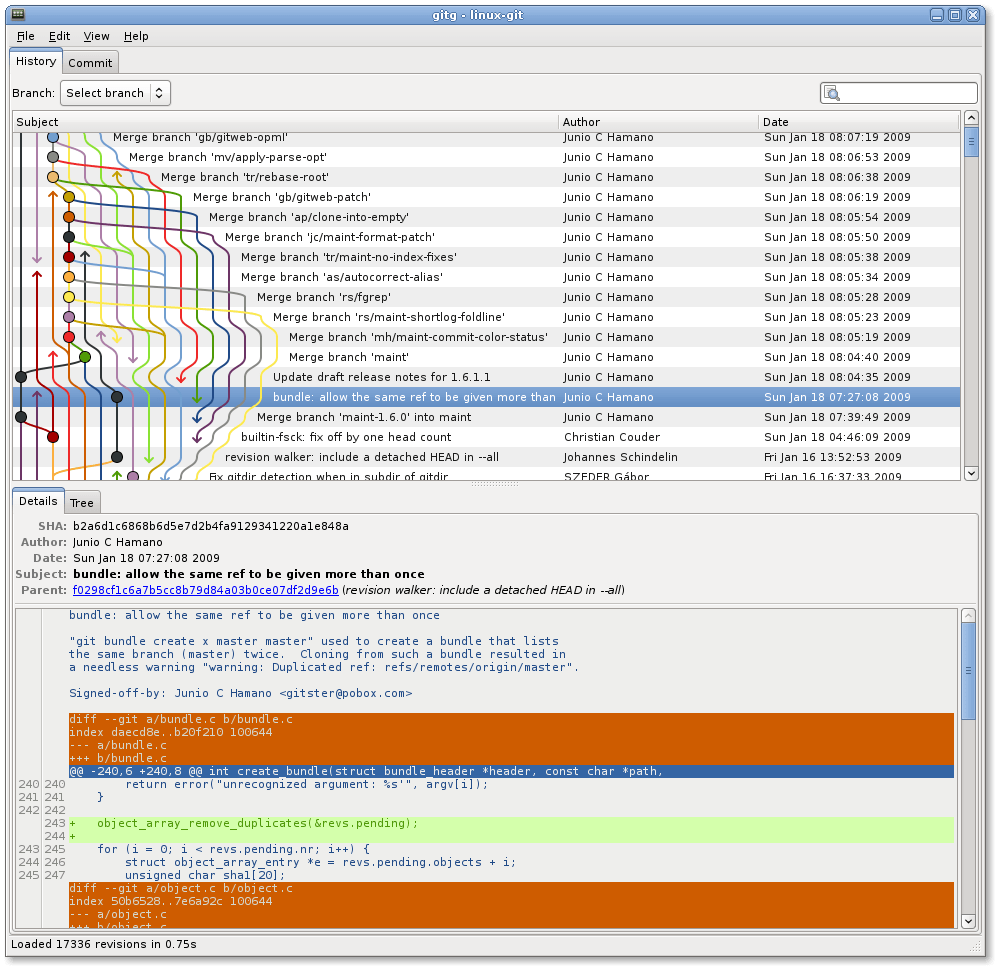The image size is (995, 966).
Task: Sort commits by Date column header
Action: [x=859, y=122]
